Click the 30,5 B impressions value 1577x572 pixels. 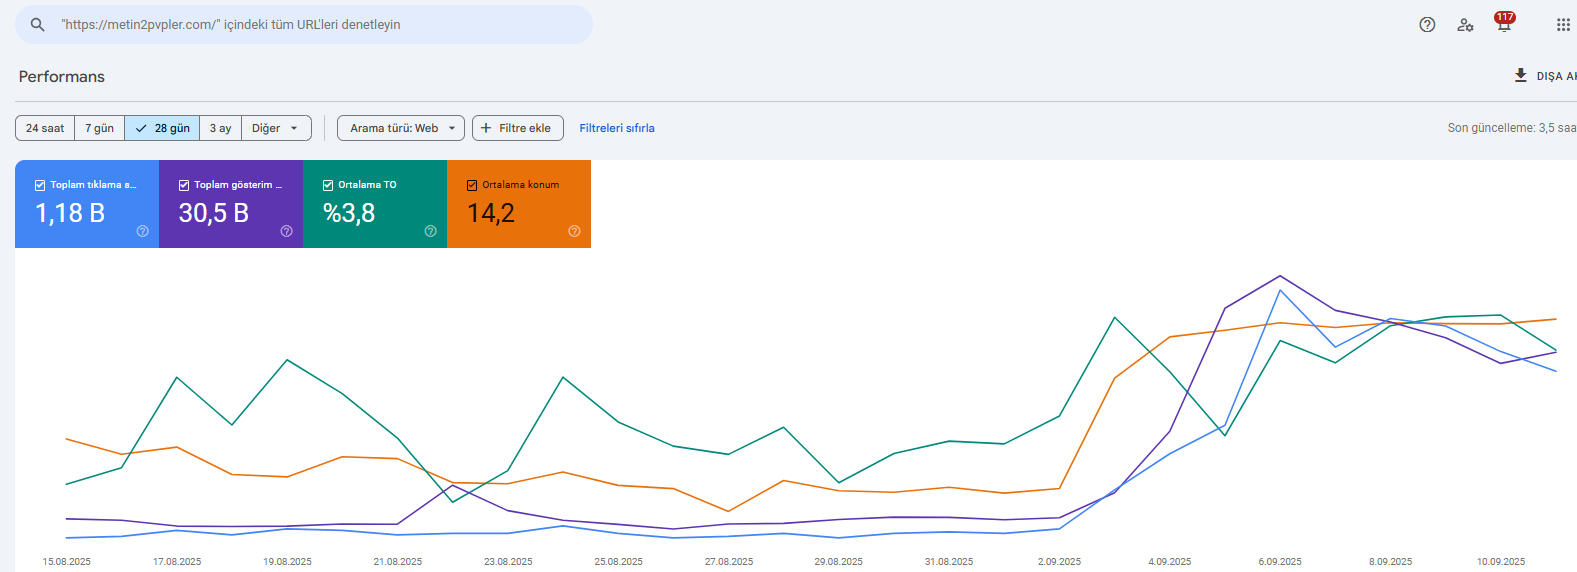pyautogui.click(x=214, y=213)
